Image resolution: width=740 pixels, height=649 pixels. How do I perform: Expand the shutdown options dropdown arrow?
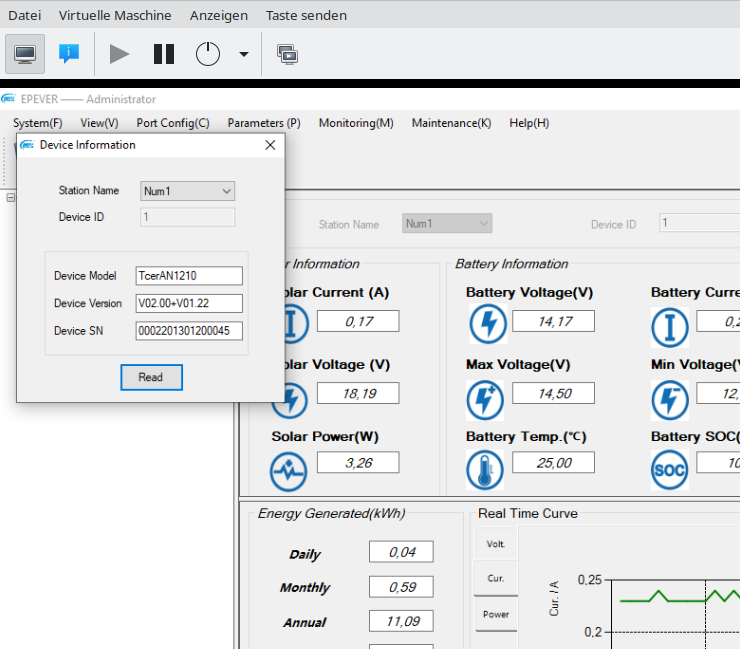pos(243,55)
